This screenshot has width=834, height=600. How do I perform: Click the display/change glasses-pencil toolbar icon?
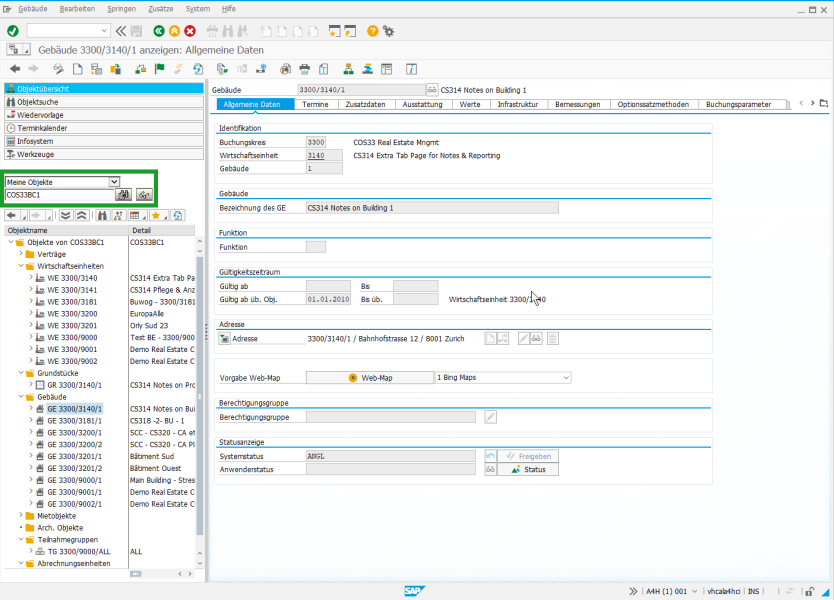pyautogui.click(x=58, y=69)
